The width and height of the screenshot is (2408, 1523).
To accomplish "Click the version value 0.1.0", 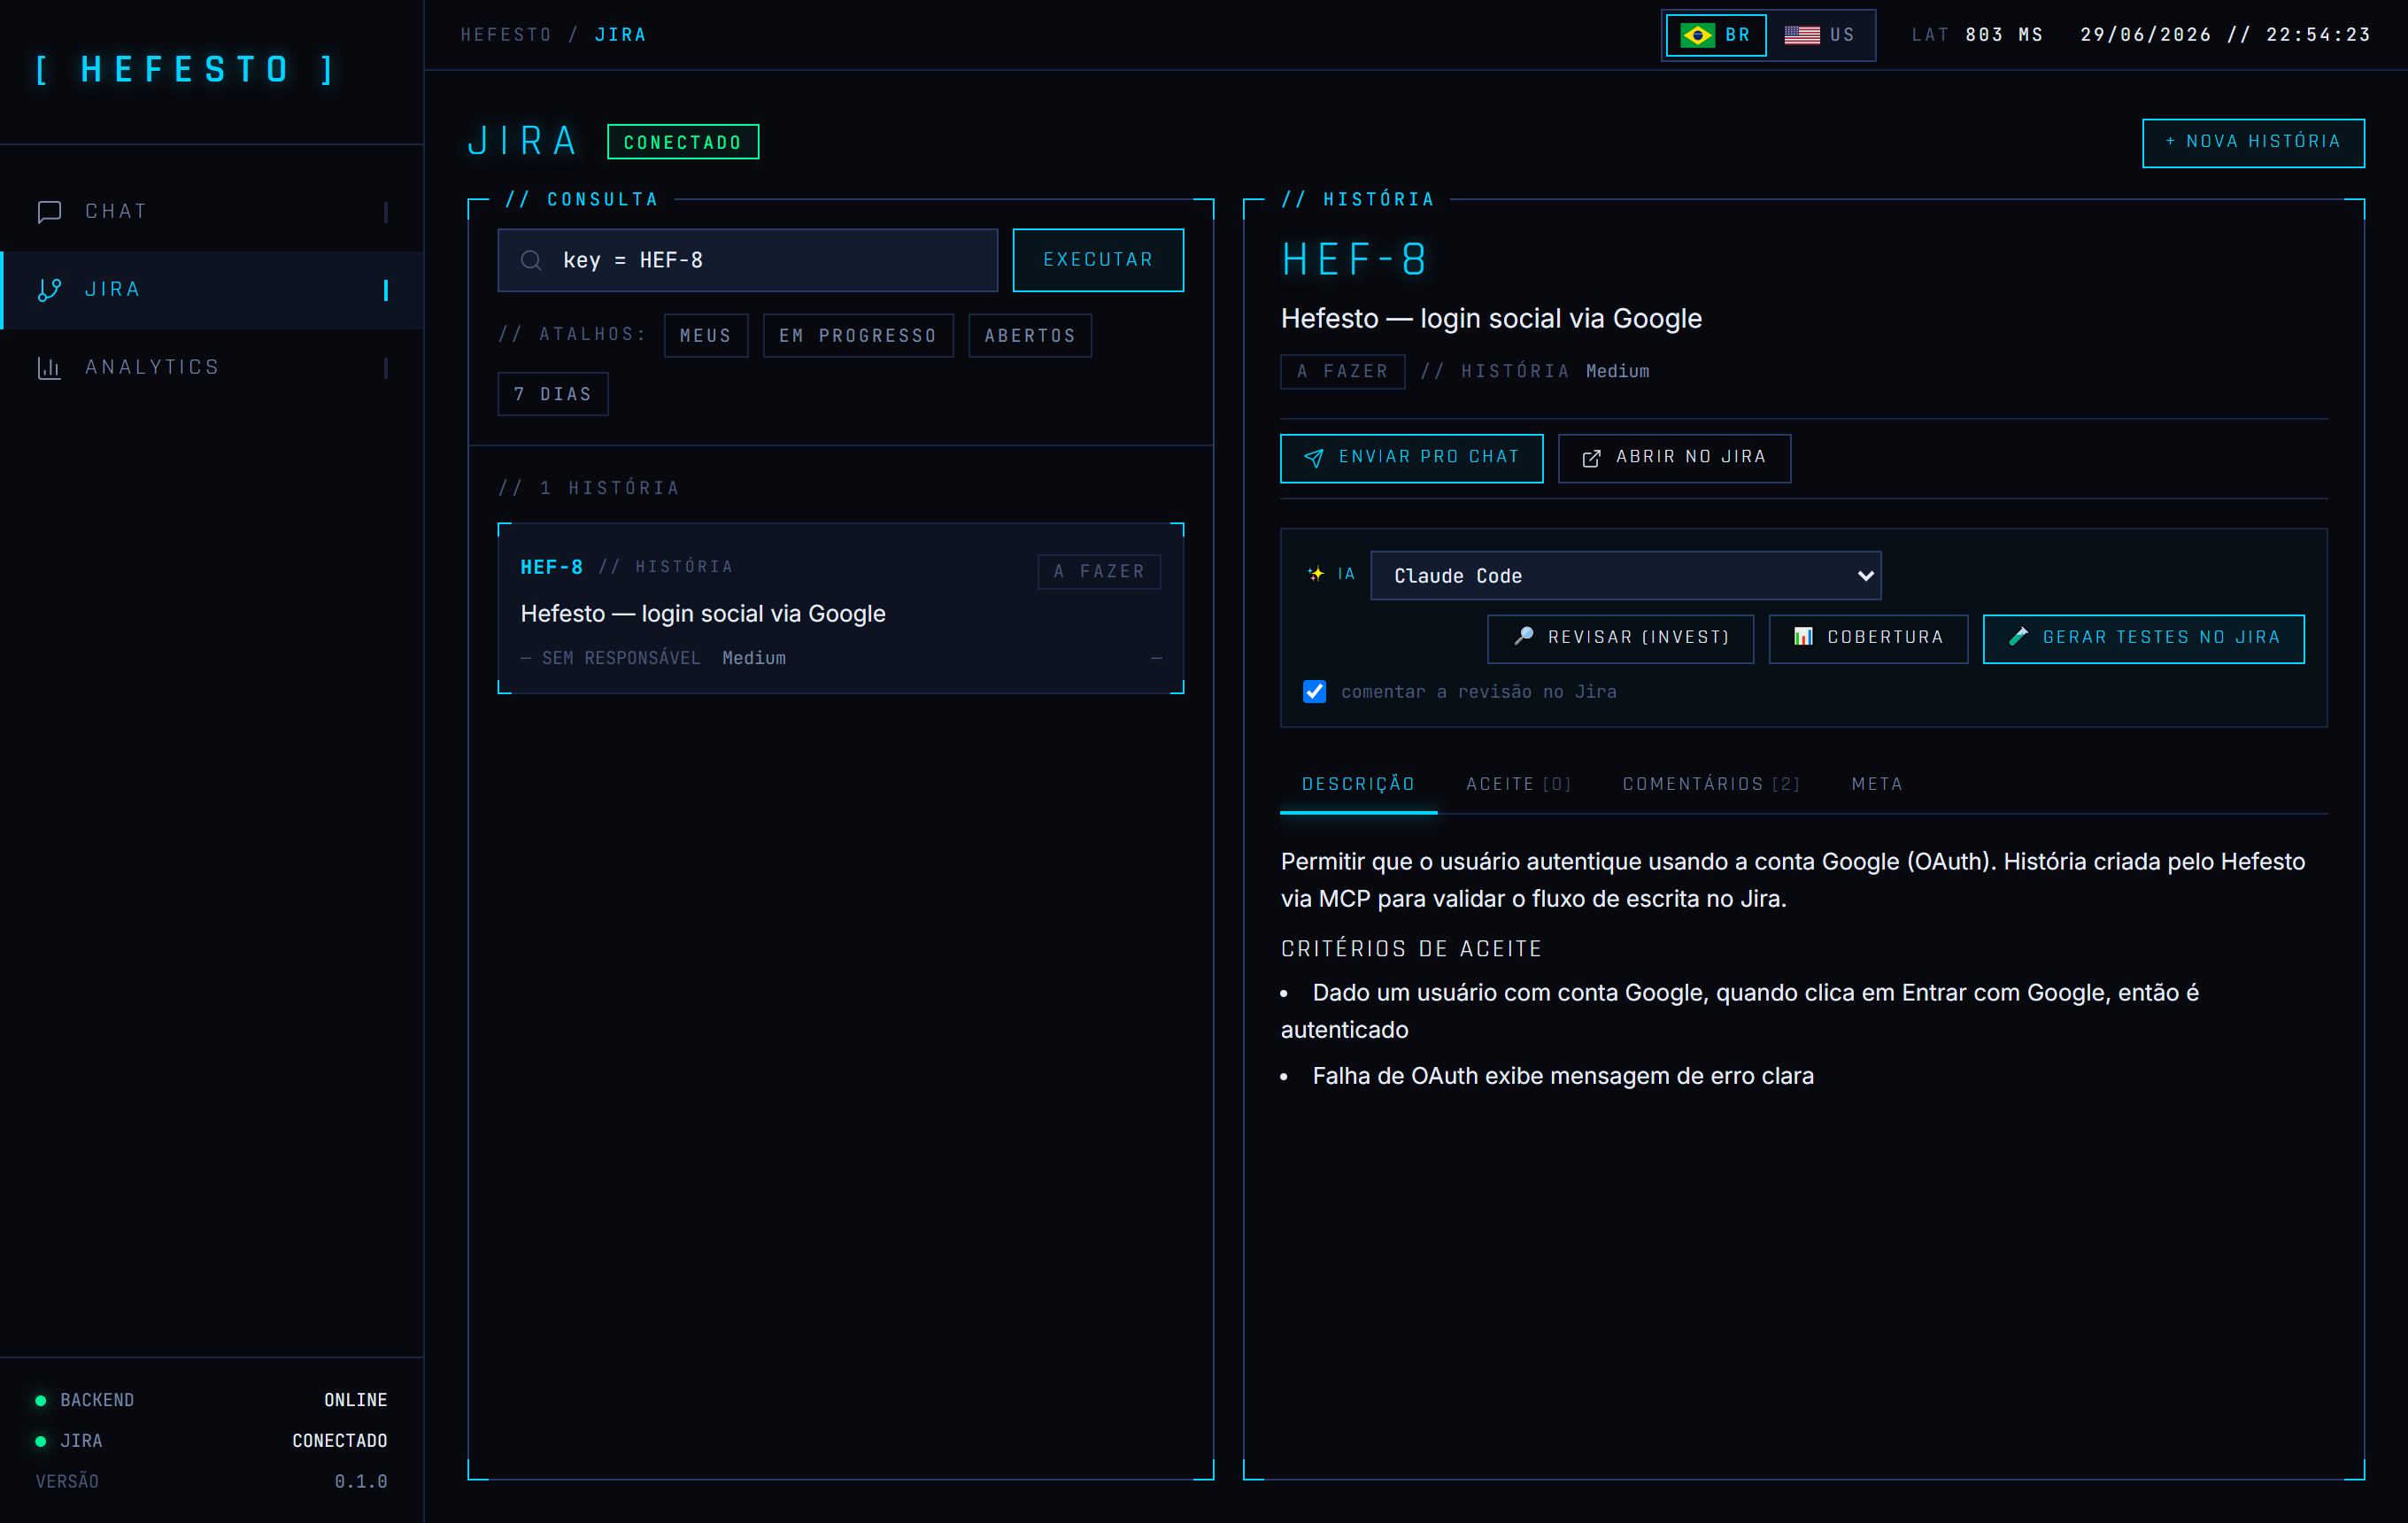I will (x=361, y=1481).
